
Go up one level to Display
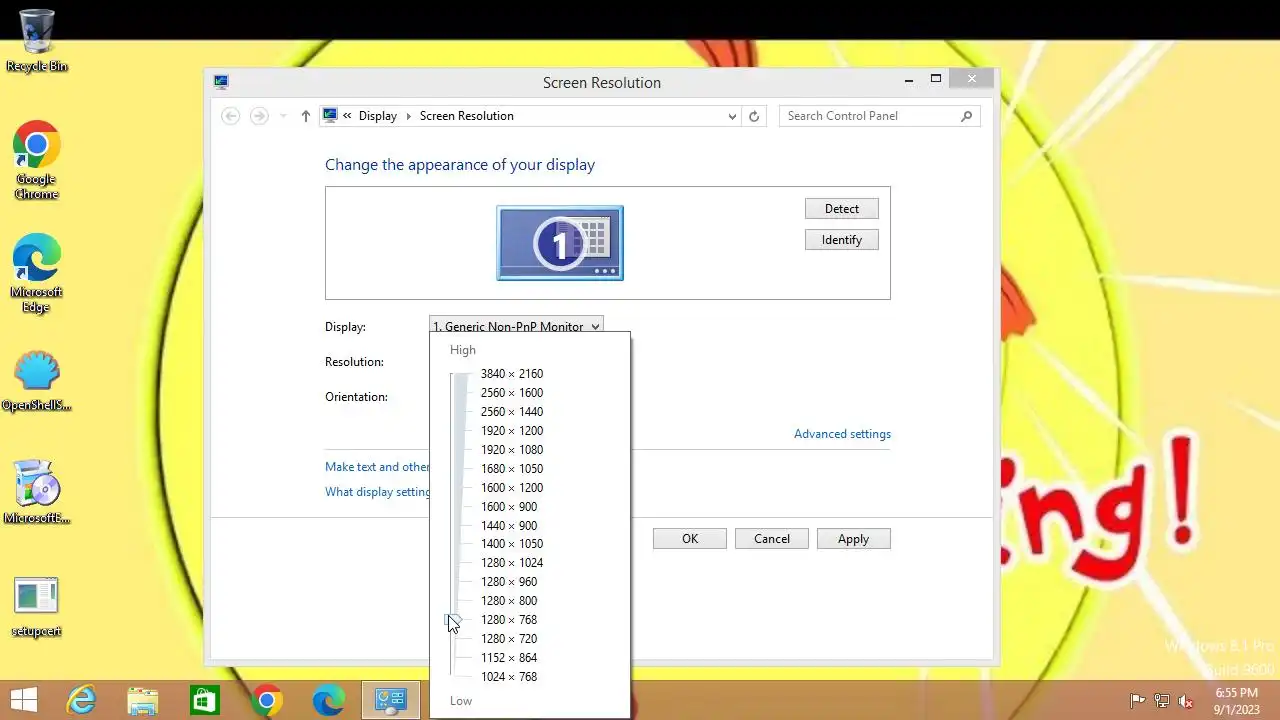click(x=306, y=116)
